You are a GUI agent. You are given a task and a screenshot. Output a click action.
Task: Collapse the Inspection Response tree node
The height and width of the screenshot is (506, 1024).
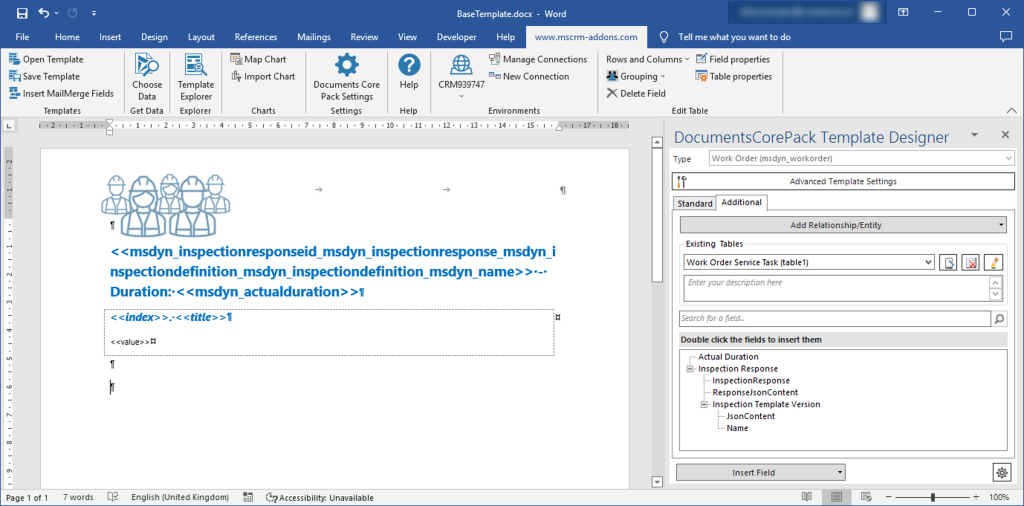pos(690,369)
